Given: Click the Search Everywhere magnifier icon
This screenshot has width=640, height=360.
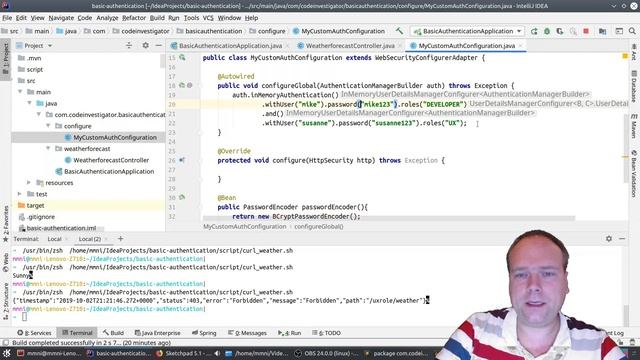Looking at the screenshot, I should pyautogui.click(x=632, y=31).
